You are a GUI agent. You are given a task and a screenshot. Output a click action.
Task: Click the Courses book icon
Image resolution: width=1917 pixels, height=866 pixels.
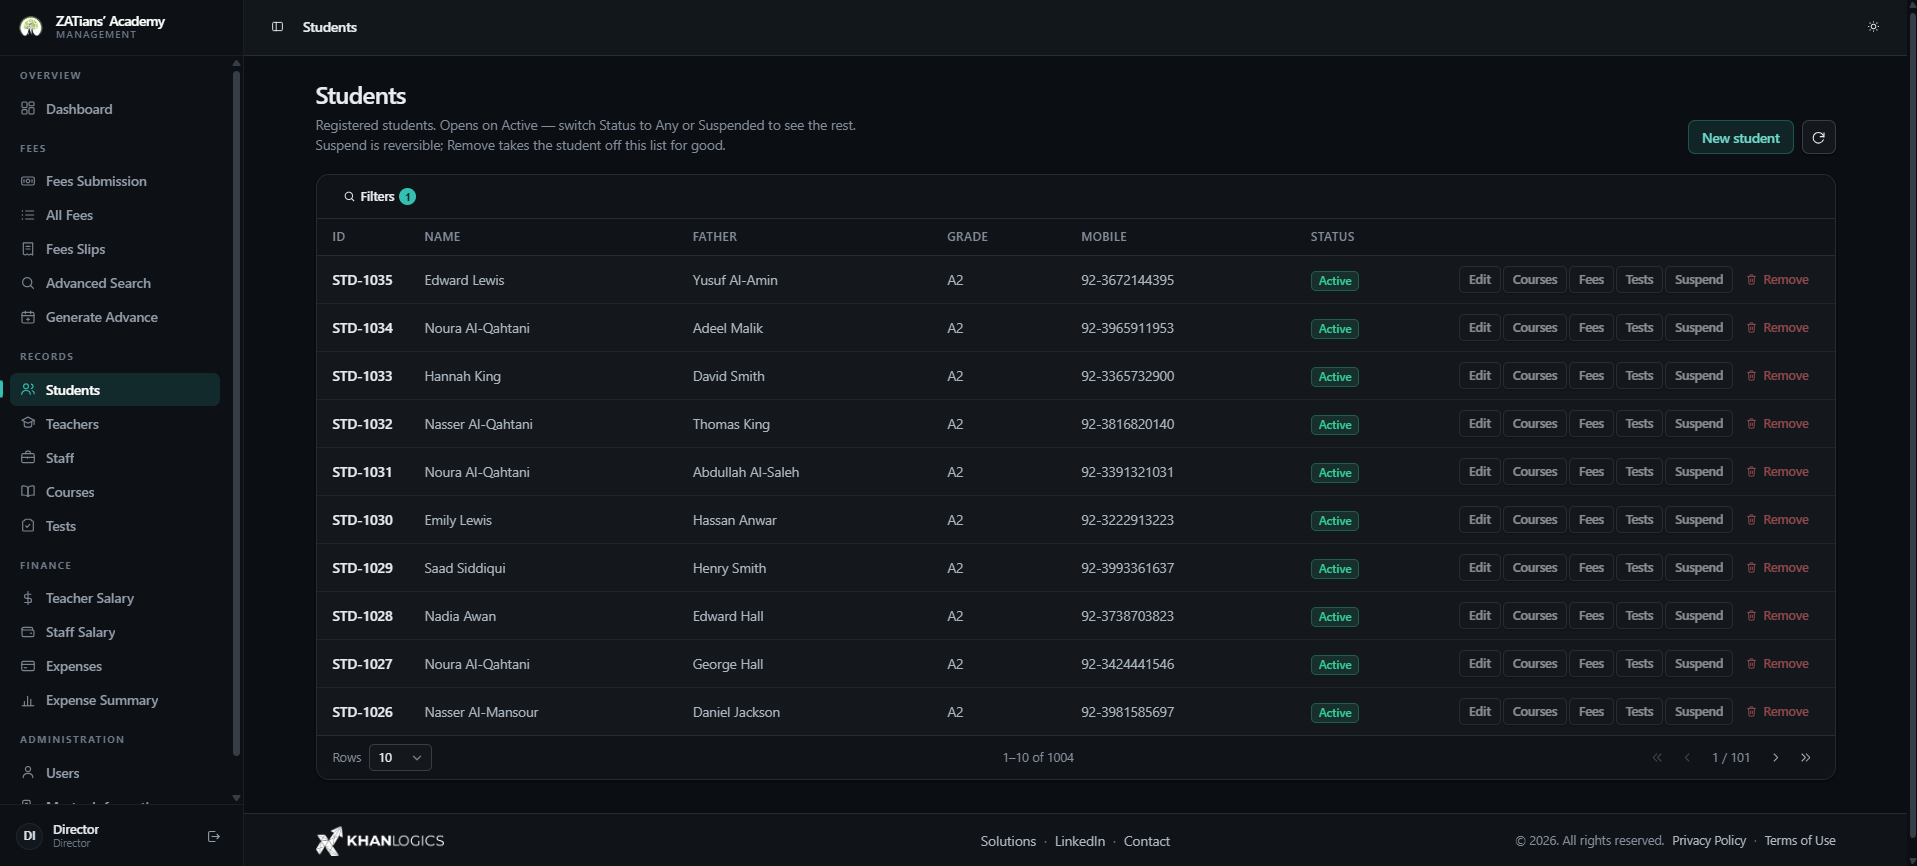tap(28, 492)
